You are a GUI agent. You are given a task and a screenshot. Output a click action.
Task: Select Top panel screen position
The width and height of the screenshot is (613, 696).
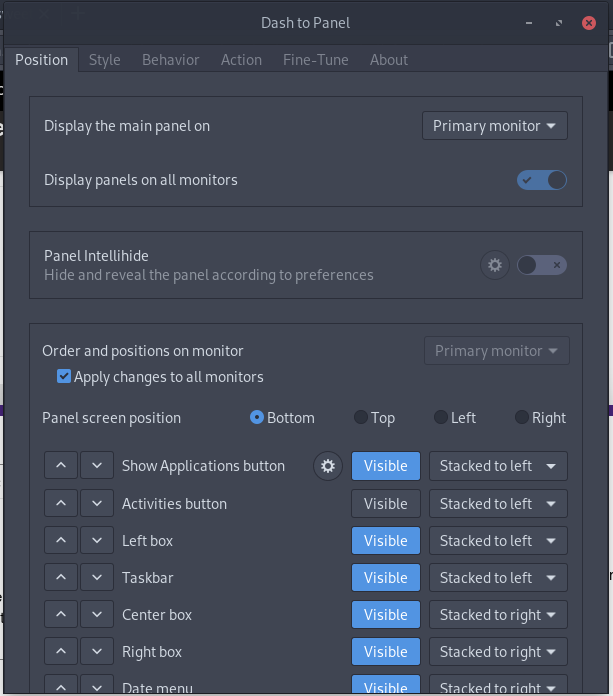[x=374, y=418]
